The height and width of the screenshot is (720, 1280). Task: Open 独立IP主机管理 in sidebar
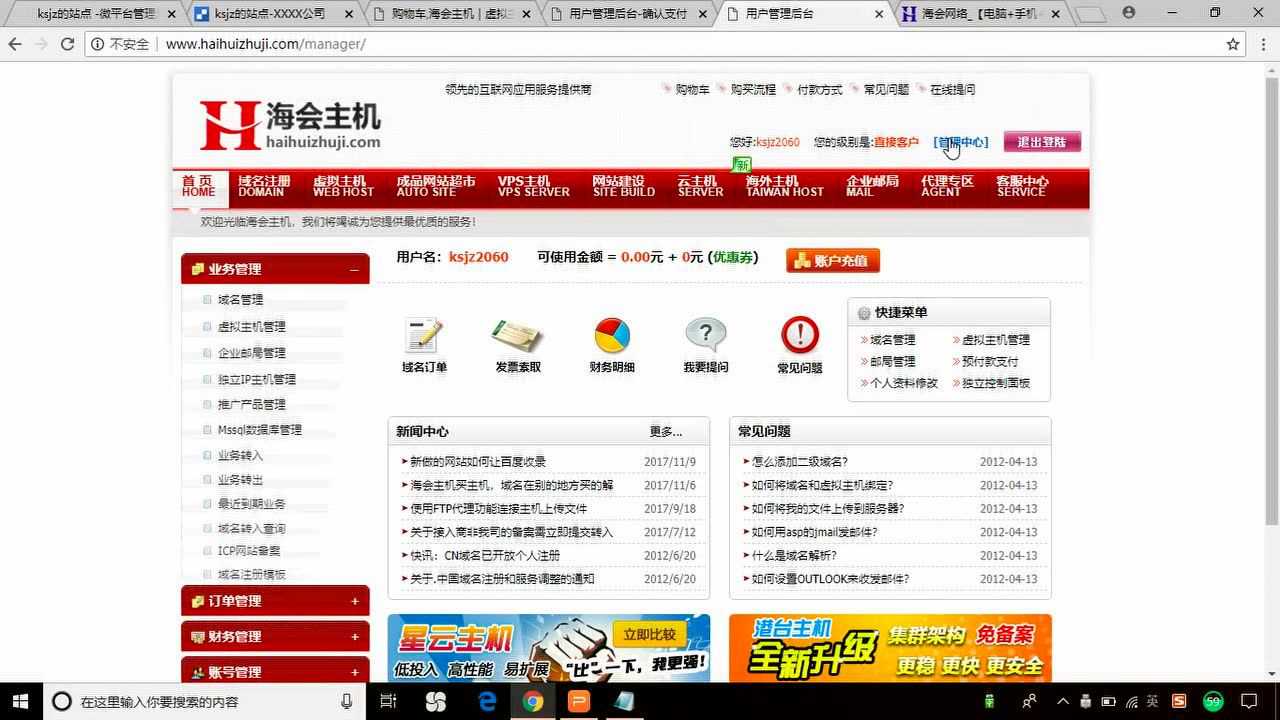257,380
